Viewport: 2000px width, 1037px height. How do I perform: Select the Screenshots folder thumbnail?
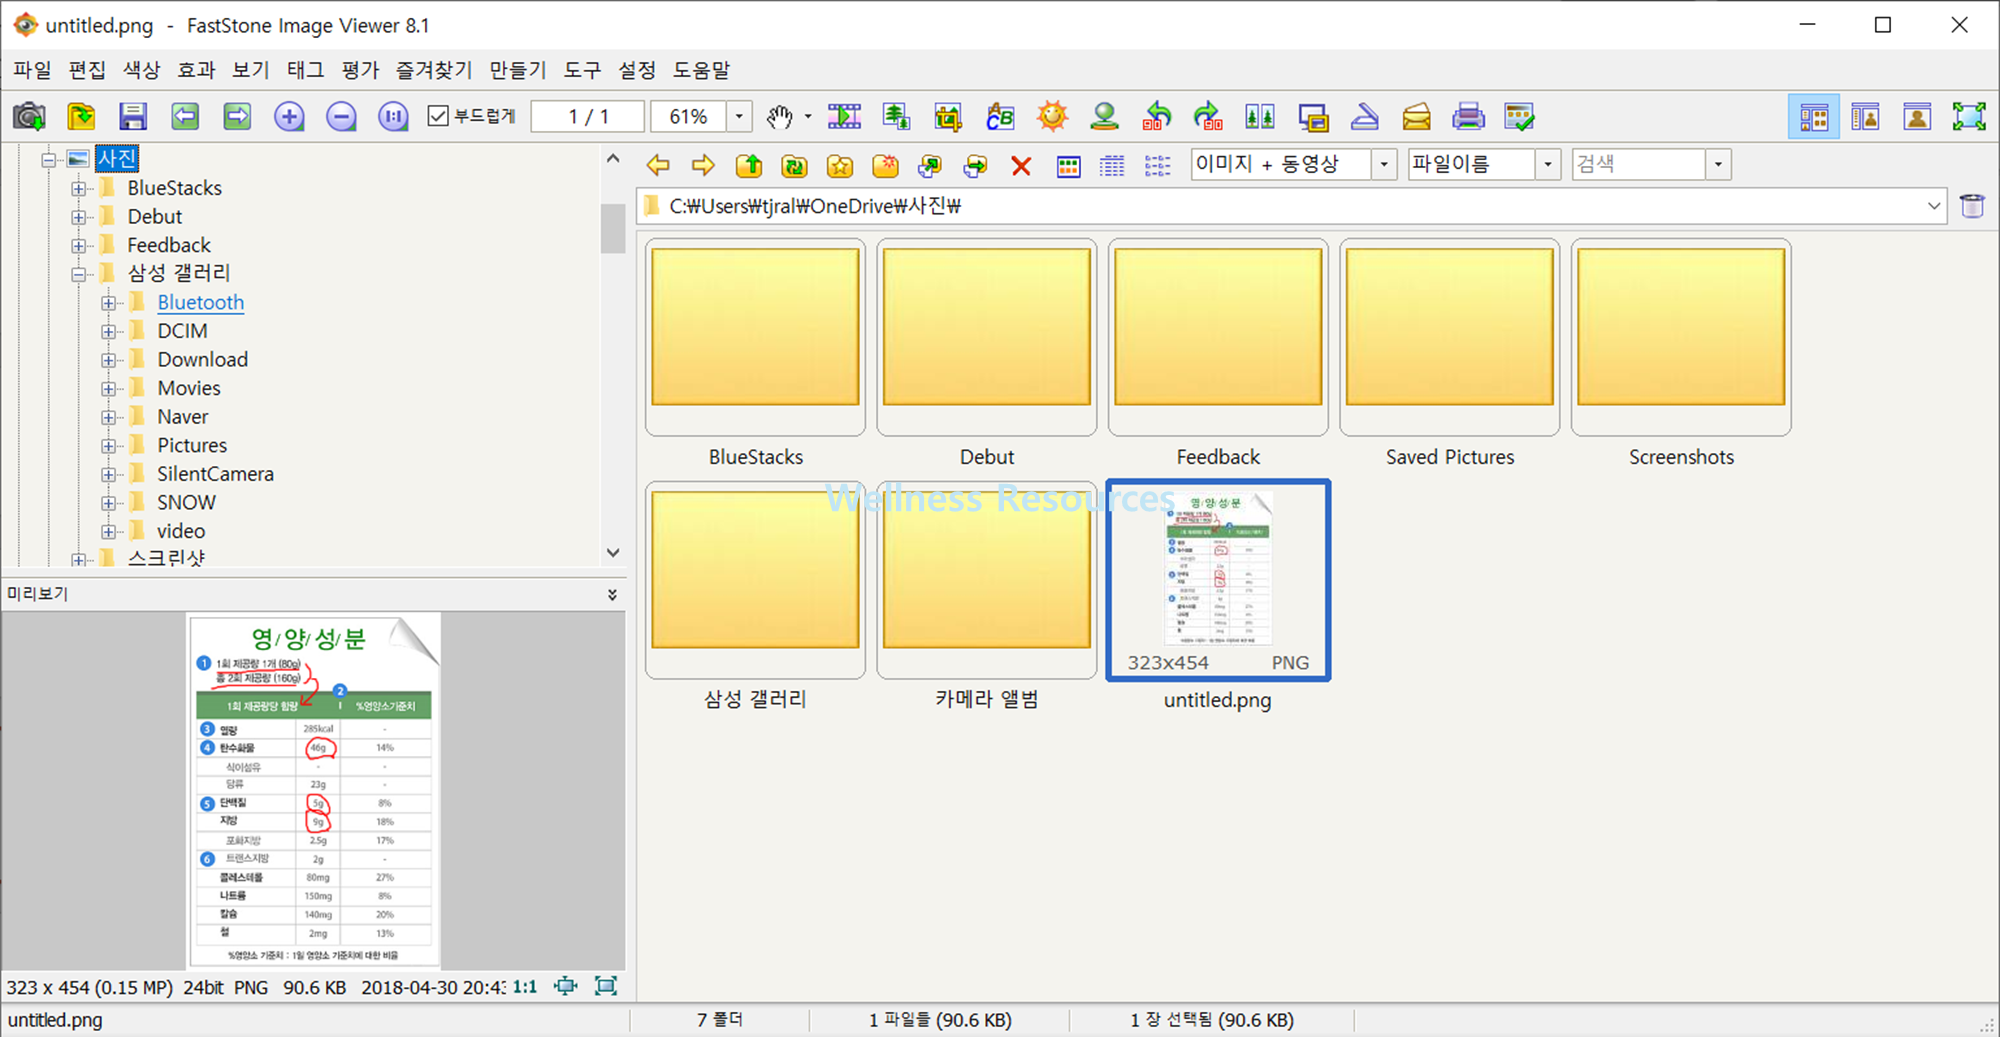(1681, 337)
